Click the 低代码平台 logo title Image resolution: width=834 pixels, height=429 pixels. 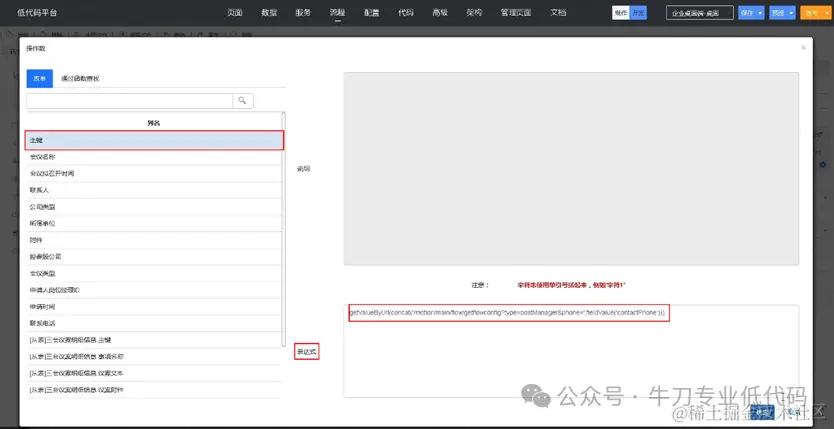click(37, 13)
